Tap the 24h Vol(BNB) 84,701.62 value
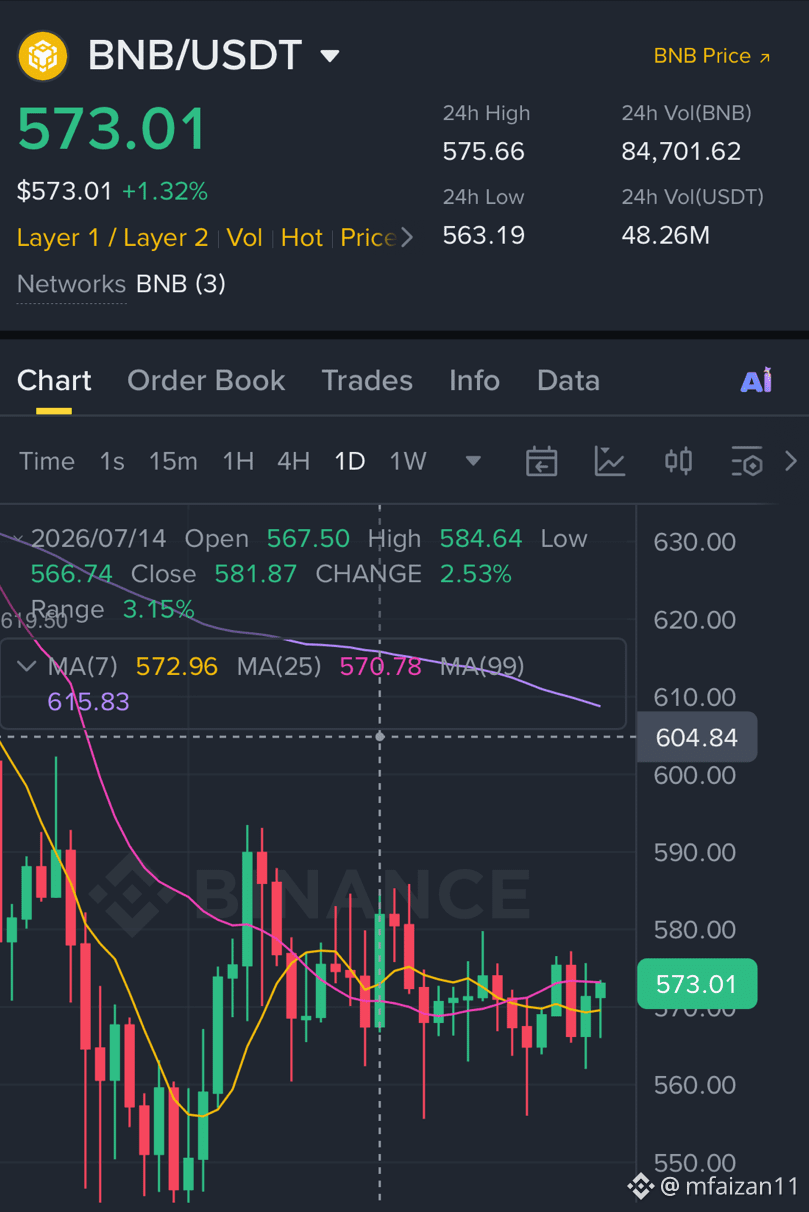The height and width of the screenshot is (1212, 809). (681, 152)
